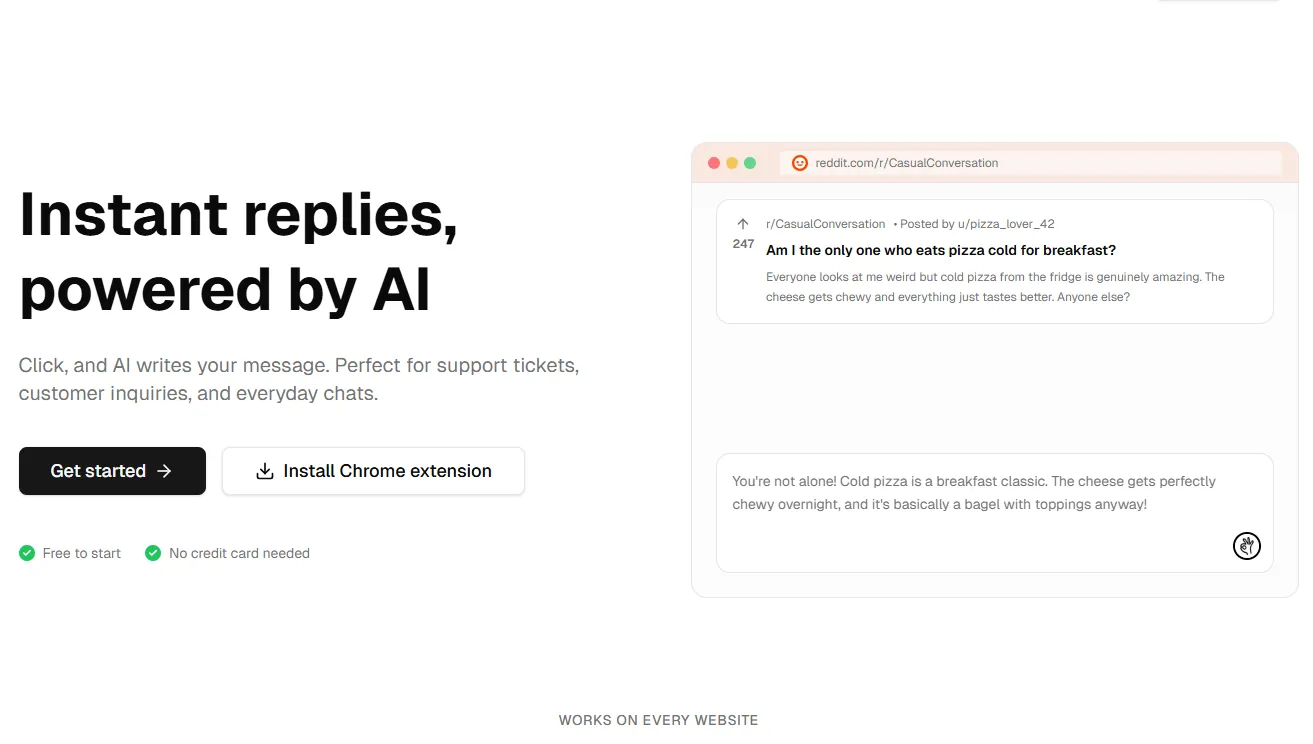Select the pizza breakfast post title
The width and height of the screenshot is (1313, 744).
point(940,250)
